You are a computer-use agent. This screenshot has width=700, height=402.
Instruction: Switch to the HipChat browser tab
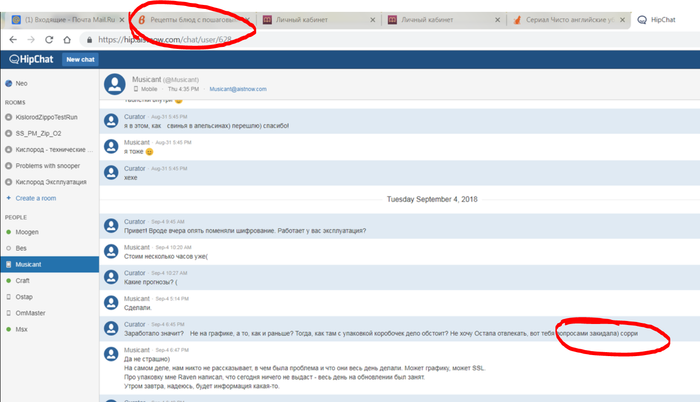tap(663, 20)
